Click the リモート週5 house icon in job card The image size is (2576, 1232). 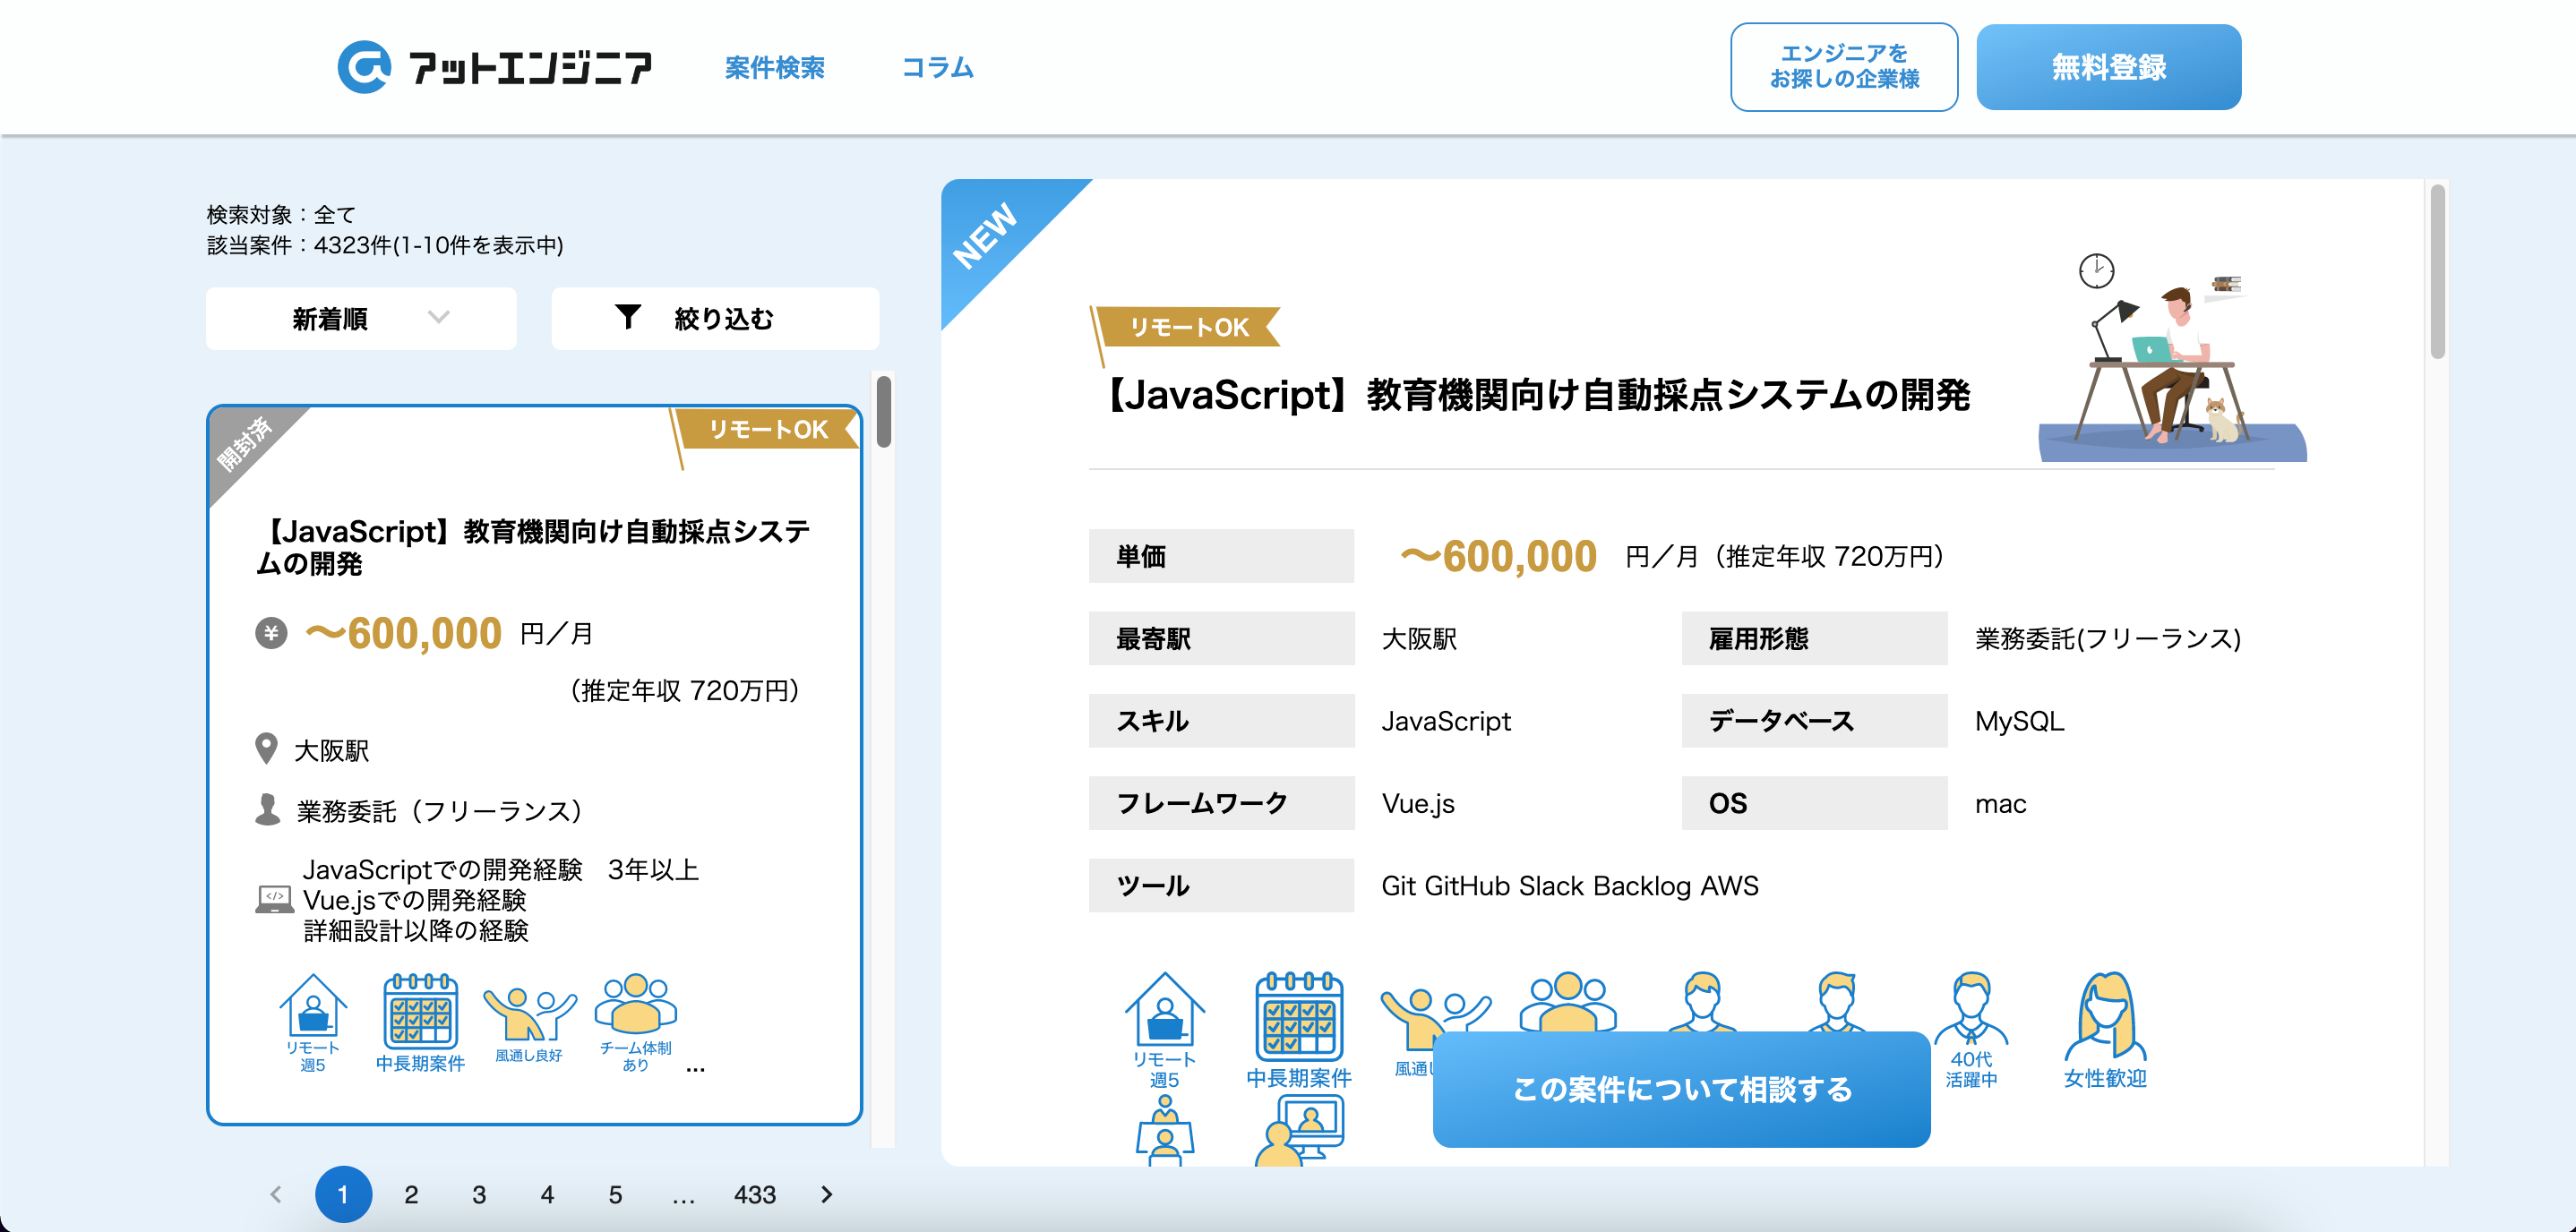pos(313,1008)
